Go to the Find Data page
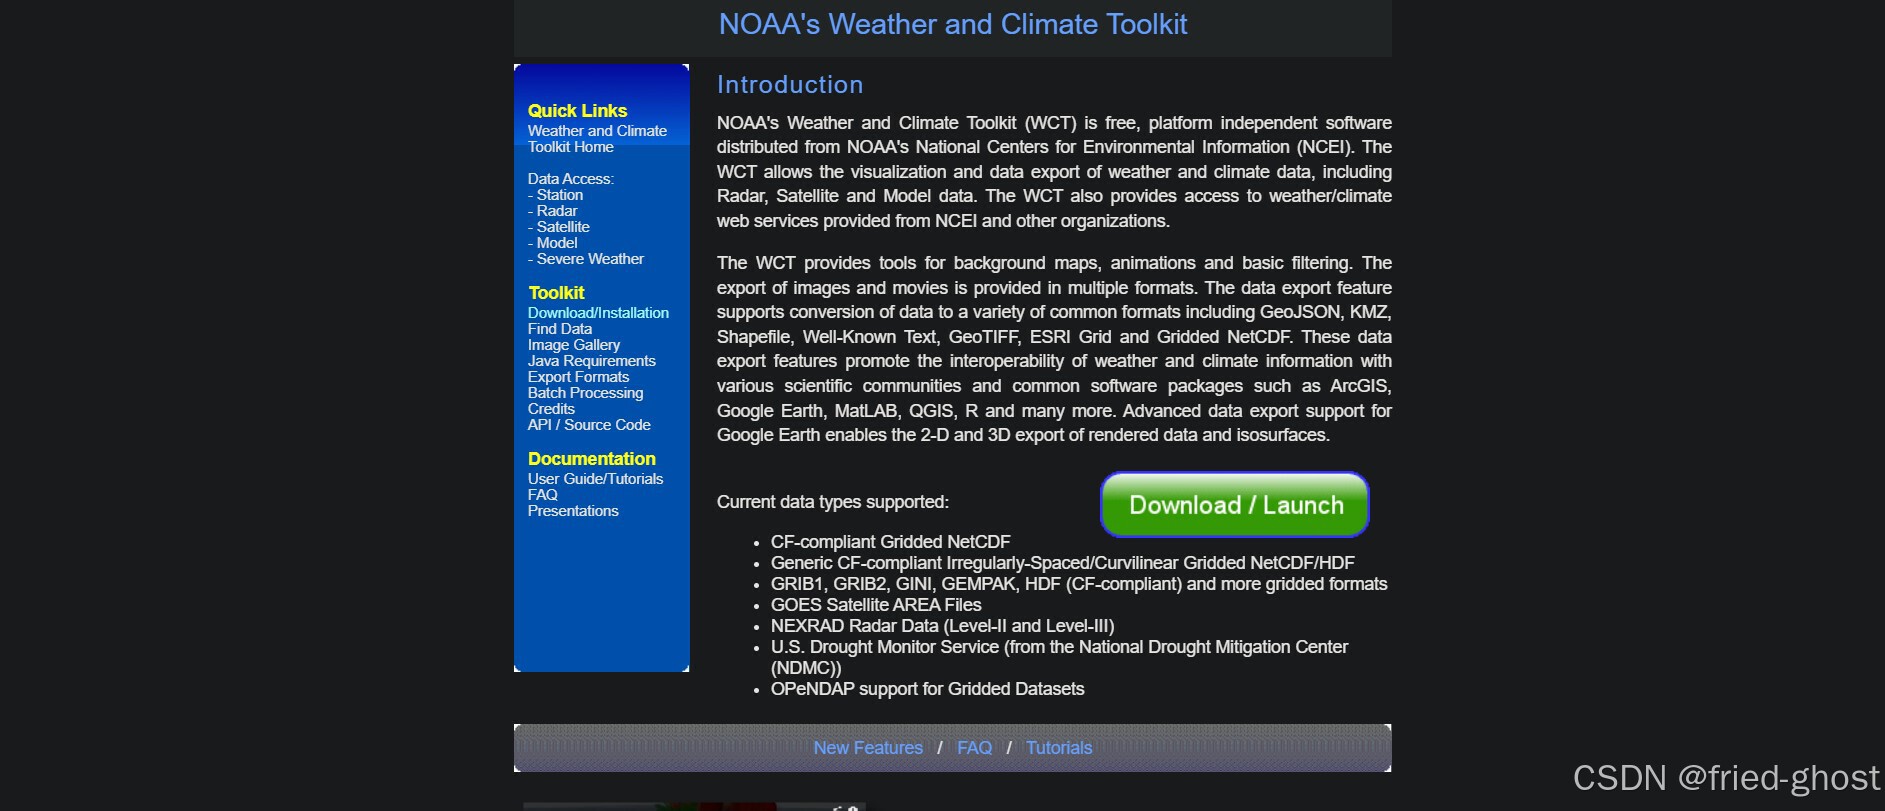1885x811 pixels. (x=560, y=329)
